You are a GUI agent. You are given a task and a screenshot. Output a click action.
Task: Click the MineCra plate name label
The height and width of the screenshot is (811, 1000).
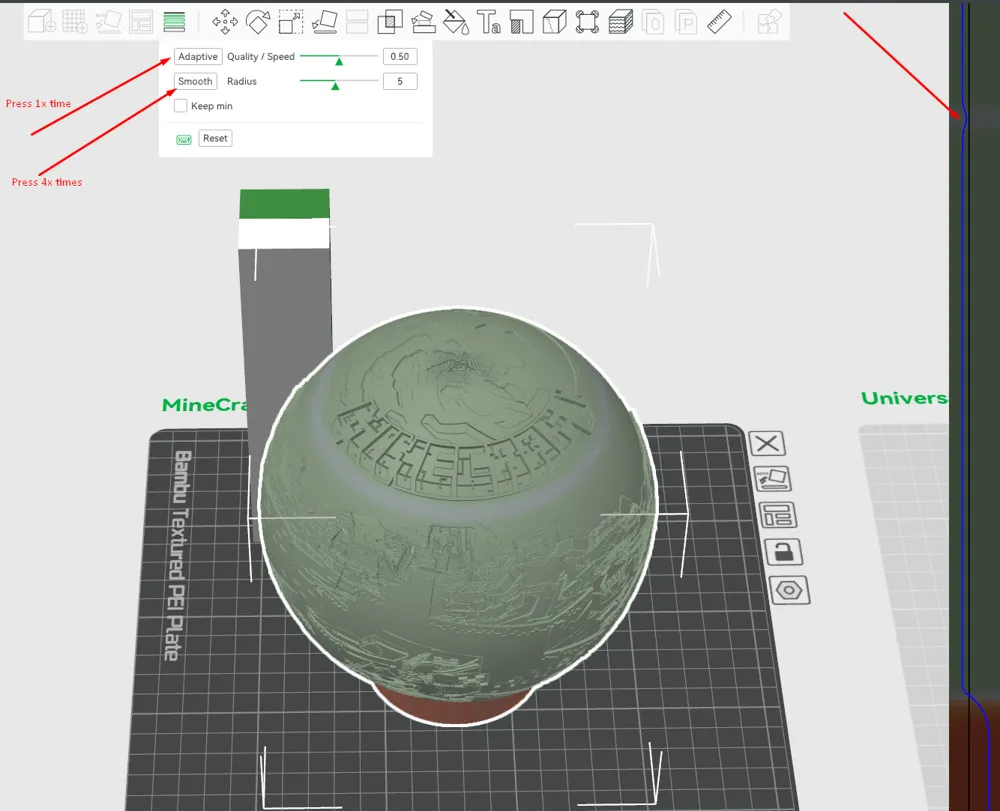tap(204, 405)
